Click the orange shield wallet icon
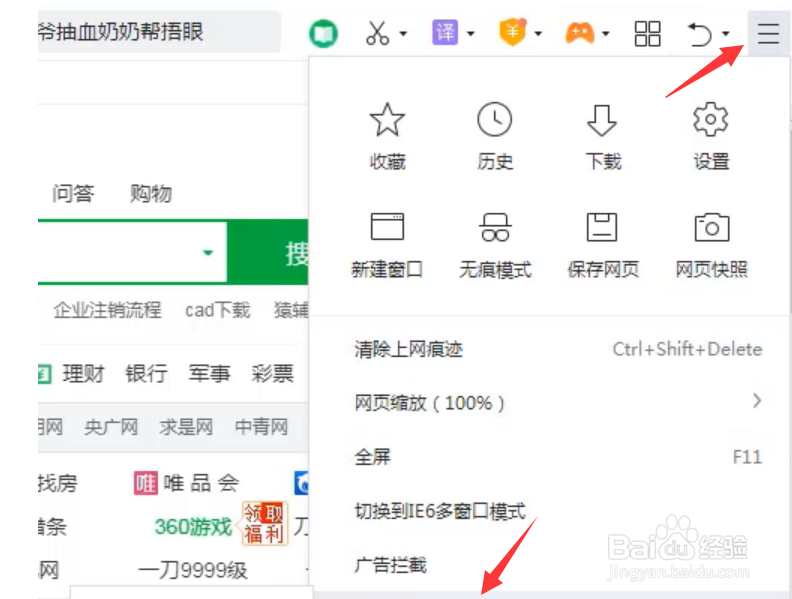Viewport: 792px width, 599px height. (x=512, y=32)
